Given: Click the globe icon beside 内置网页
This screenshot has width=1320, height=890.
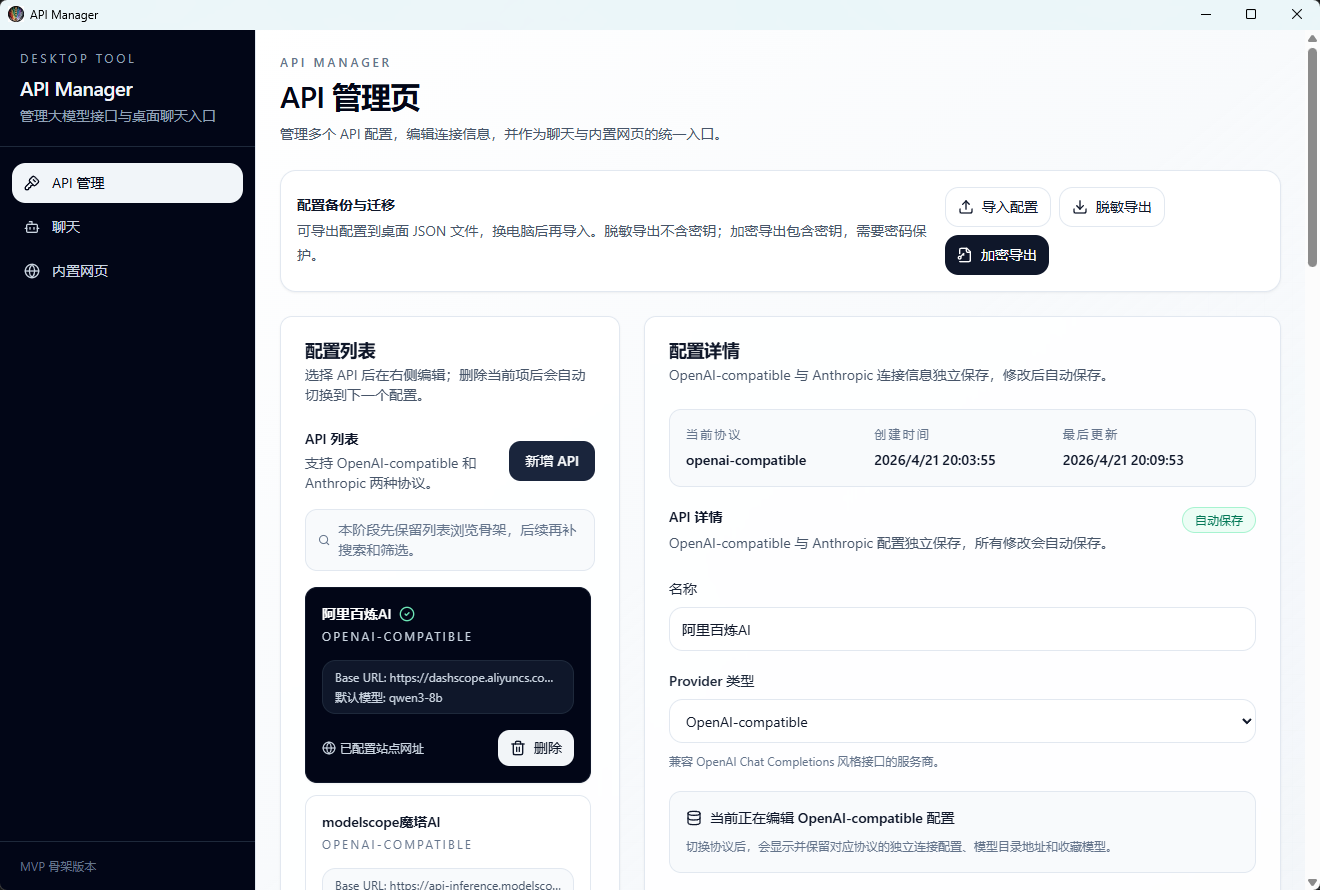Looking at the screenshot, I should (32, 271).
